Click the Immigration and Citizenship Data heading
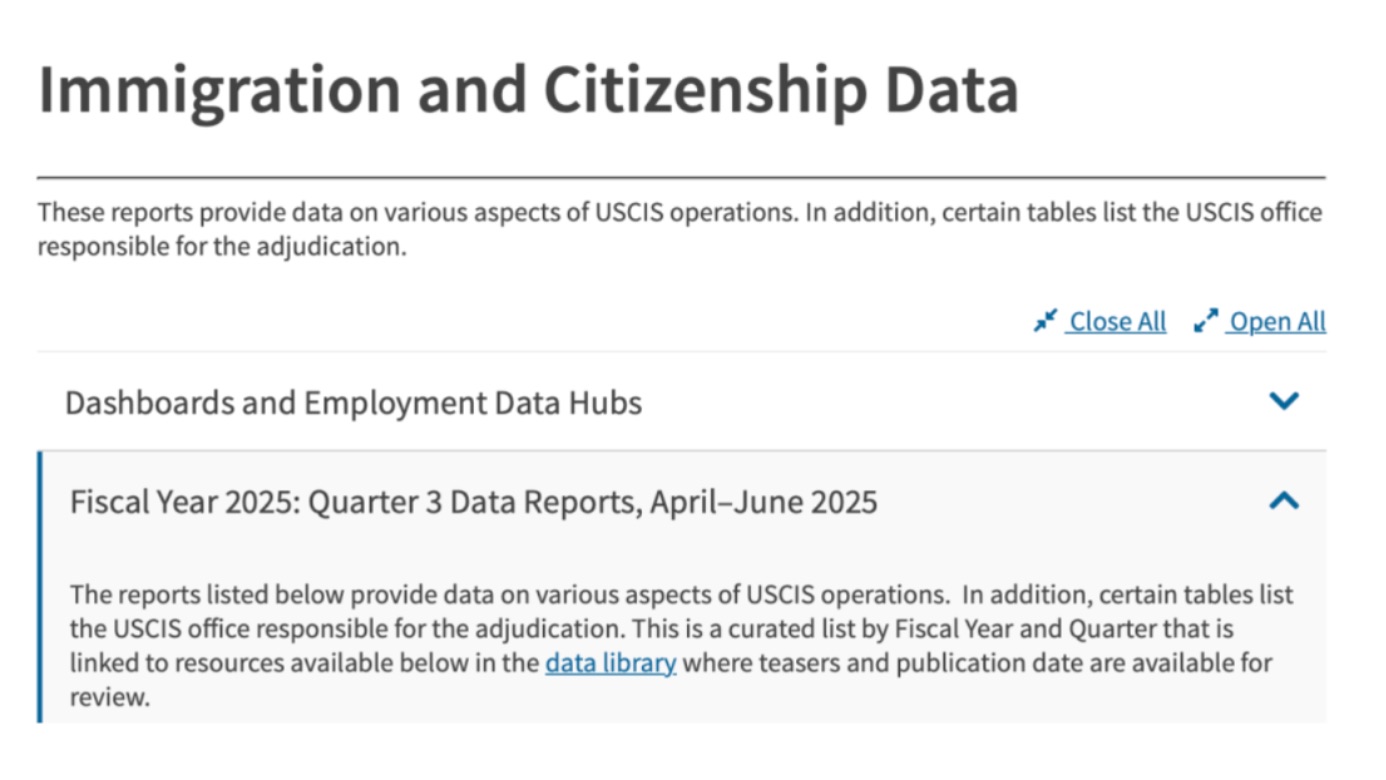 (528, 90)
